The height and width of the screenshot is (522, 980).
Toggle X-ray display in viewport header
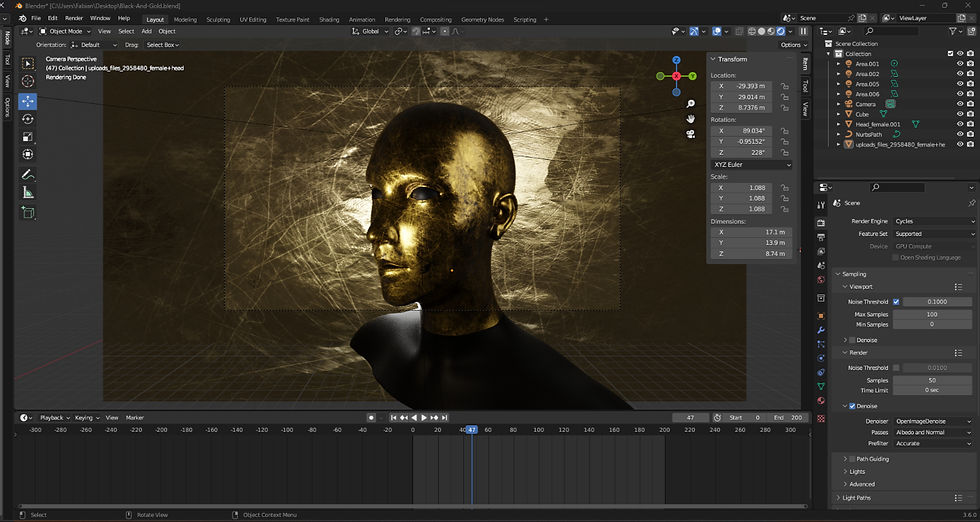[x=739, y=31]
